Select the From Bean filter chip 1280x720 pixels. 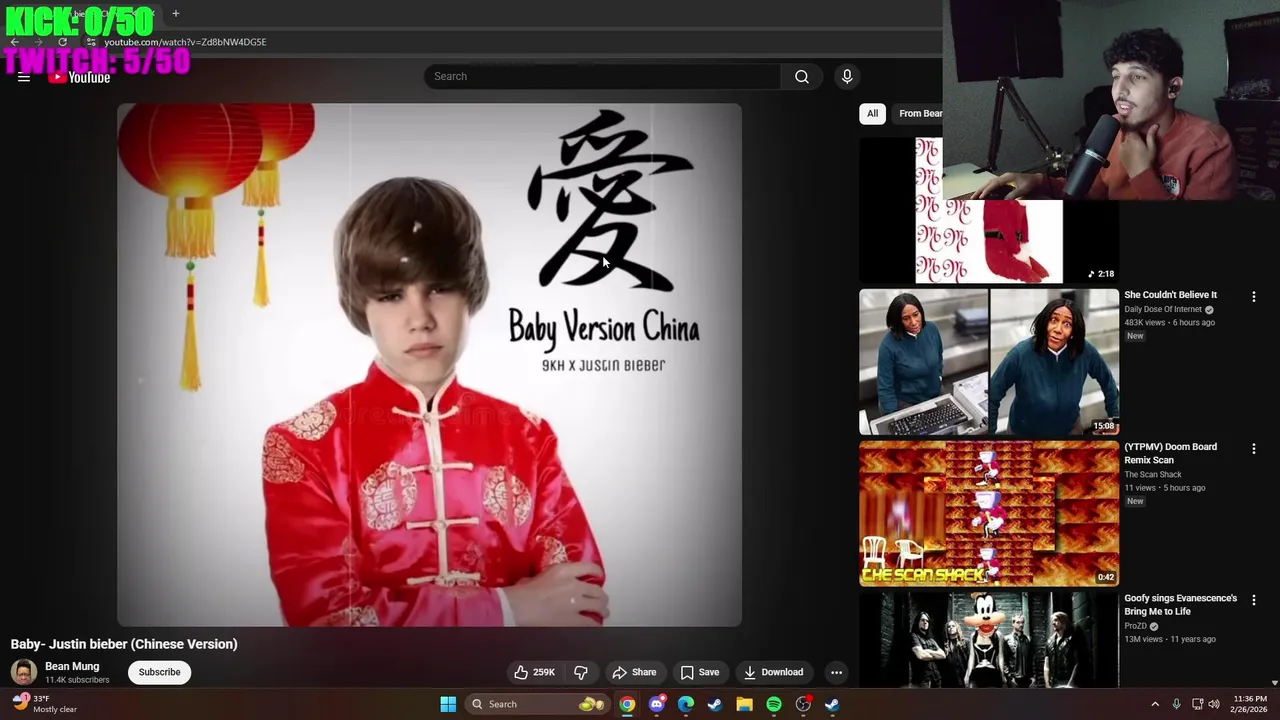918,113
